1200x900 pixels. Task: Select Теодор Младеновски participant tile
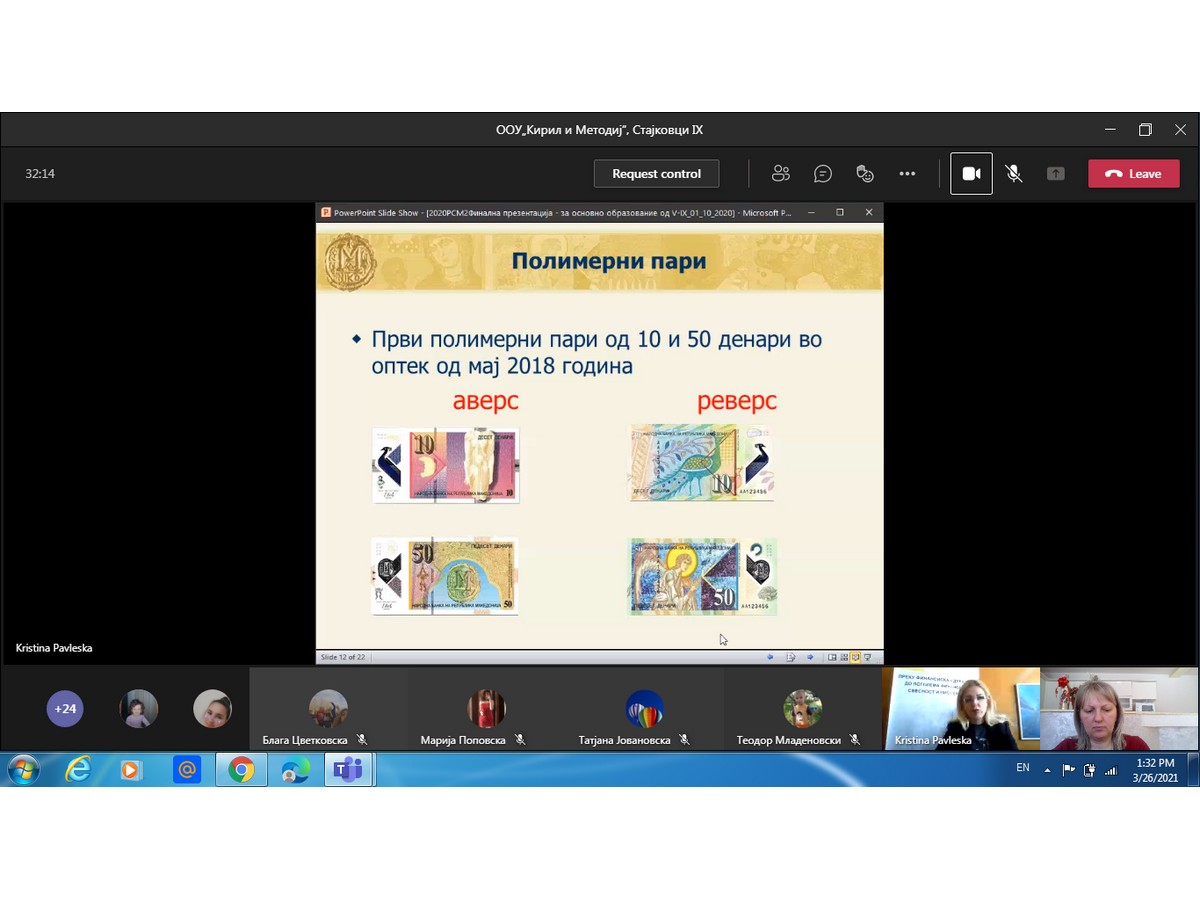coord(802,709)
